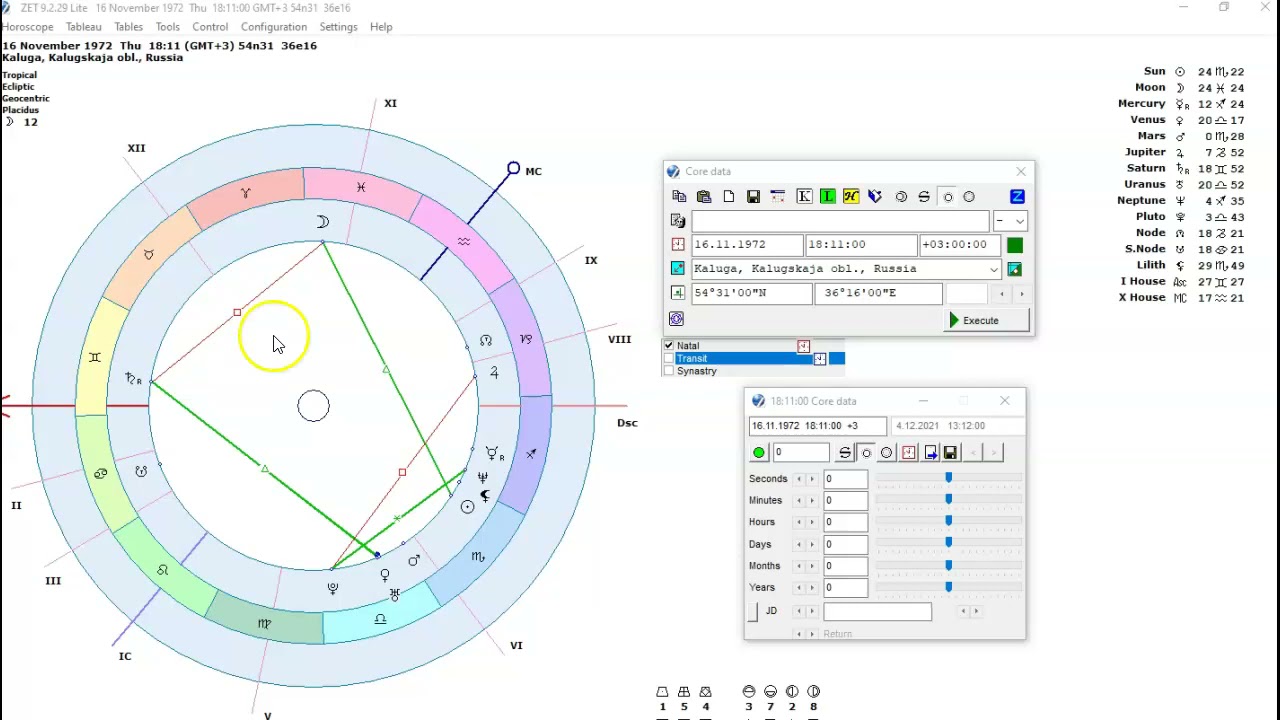Screen dimensions: 1280x720
Task: Open the Horoscope menu
Action: coord(27,27)
